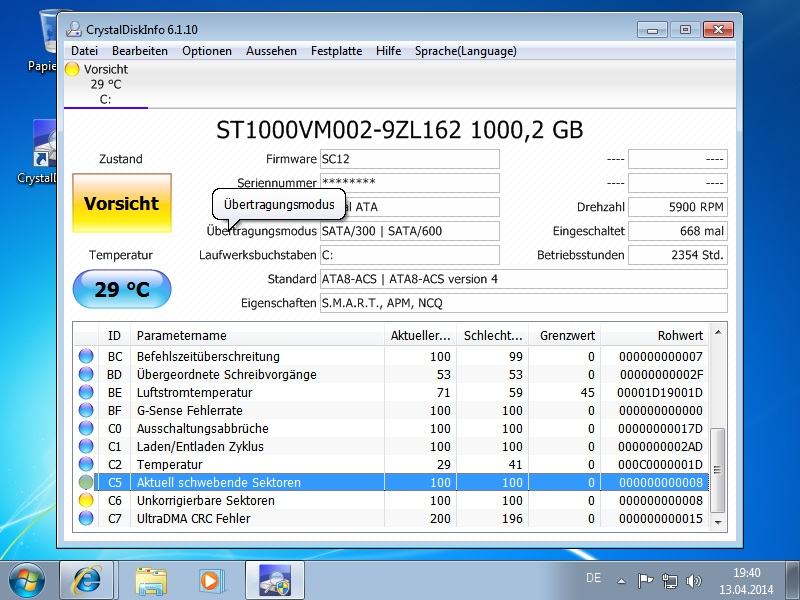The width and height of the screenshot is (800, 600).
Task: Click the network tray icon
Action: [669, 580]
